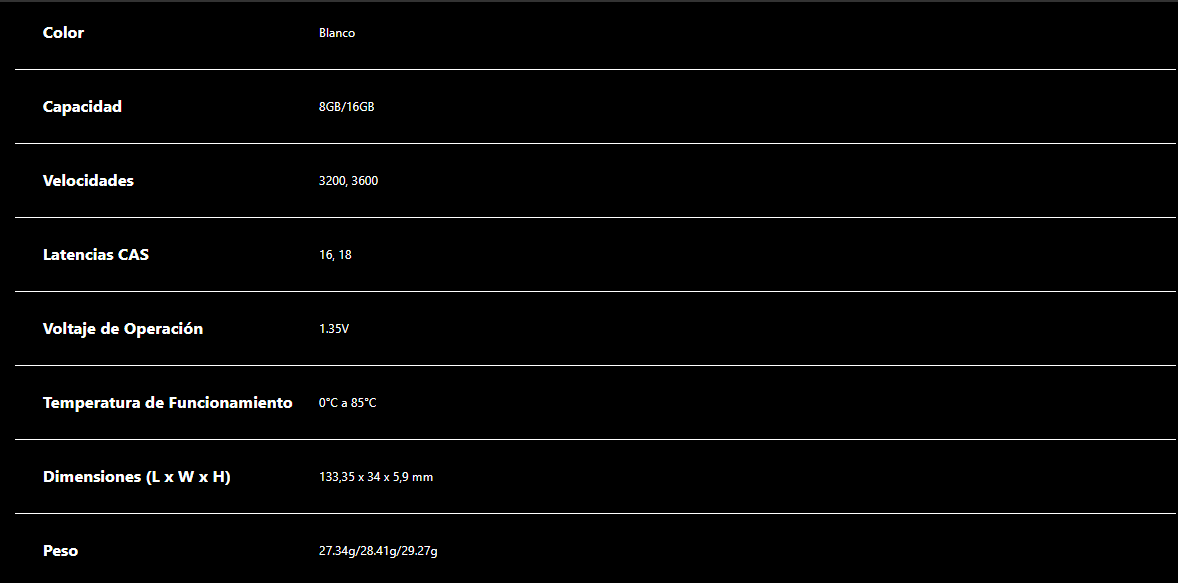The height and width of the screenshot is (583, 1178).
Task: Select the 0°C a 85°C value
Action: pyautogui.click(x=347, y=403)
